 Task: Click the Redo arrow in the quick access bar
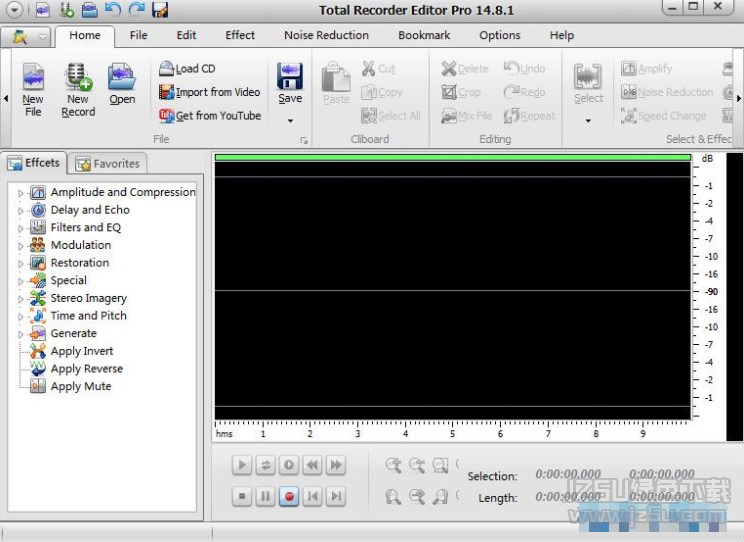[x=136, y=9]
